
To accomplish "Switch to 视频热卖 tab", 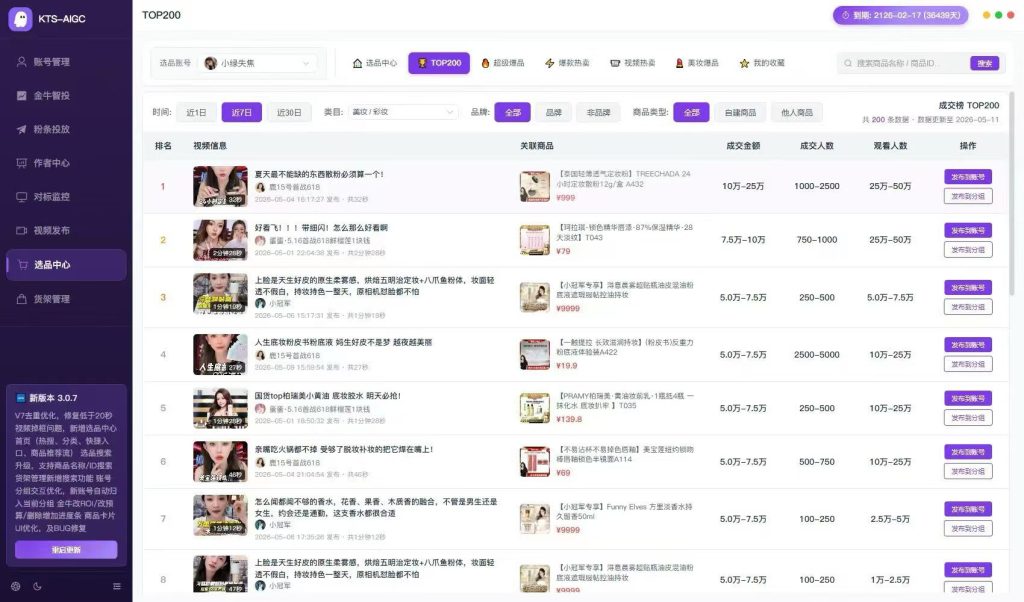I will [632, 63].
